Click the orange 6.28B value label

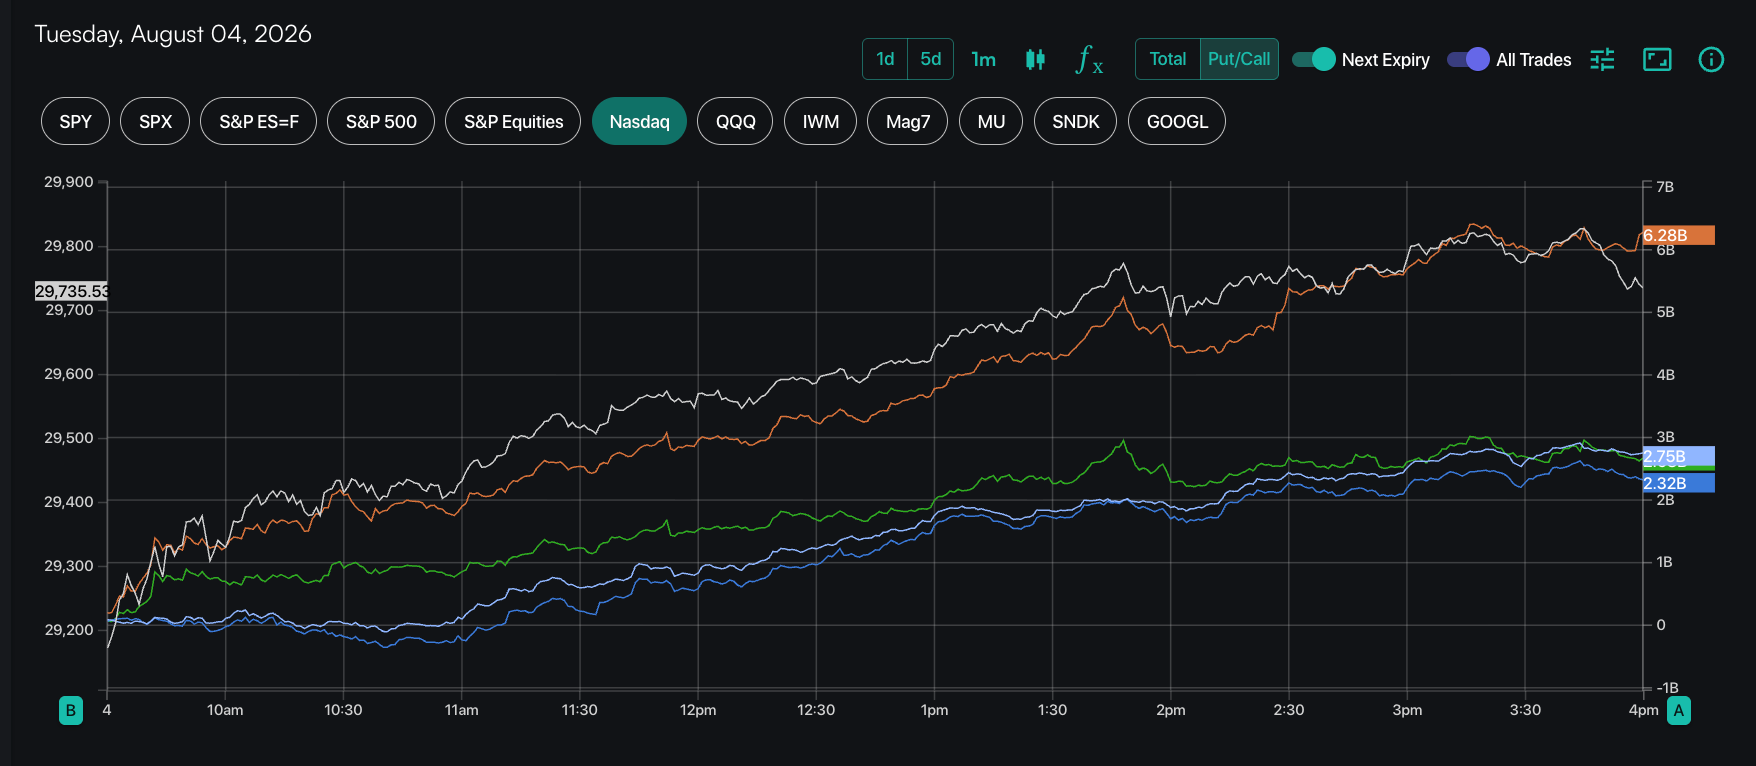[x=1679, y=235]
